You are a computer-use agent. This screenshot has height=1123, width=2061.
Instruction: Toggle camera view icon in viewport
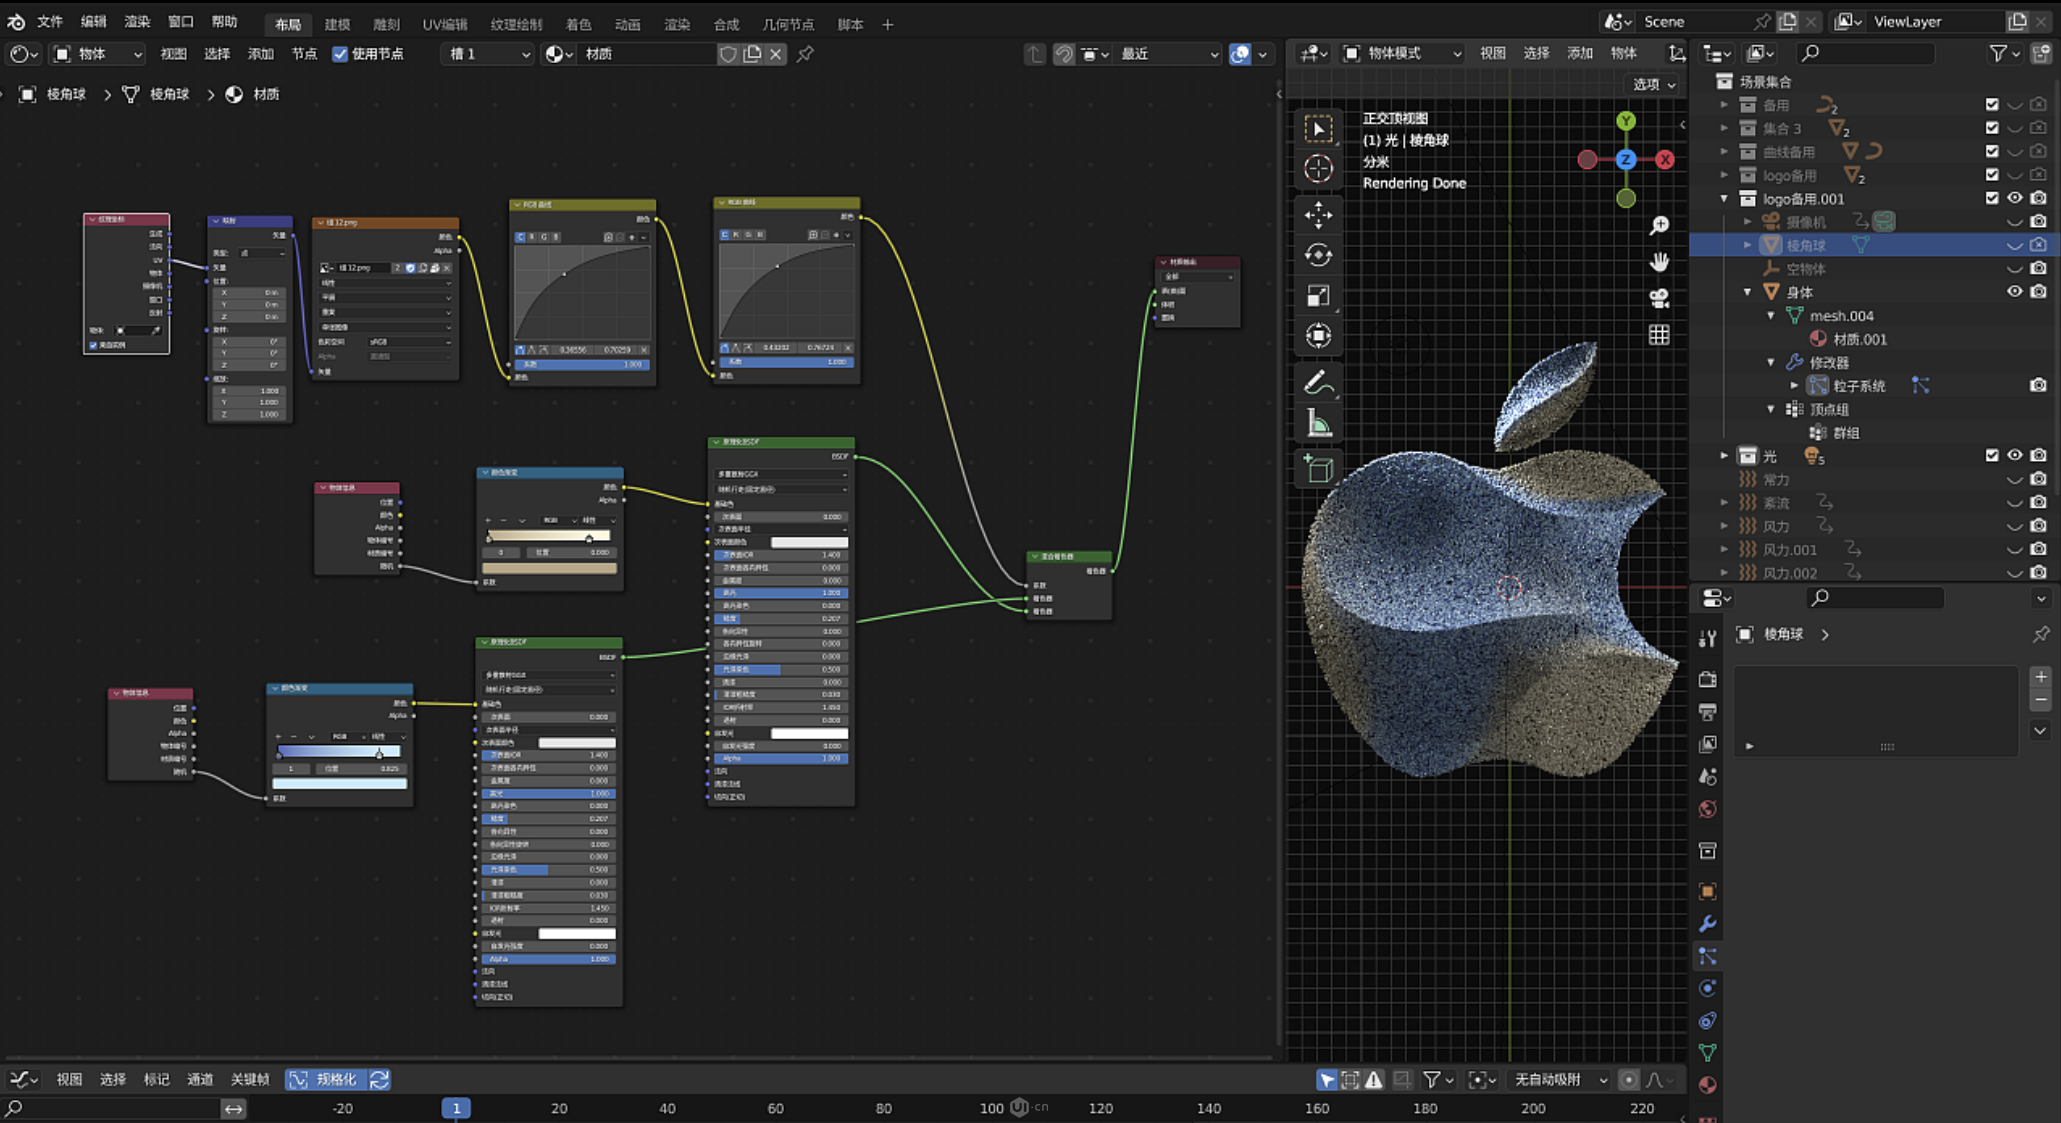pyautogui.click(x=1659, y=298)
